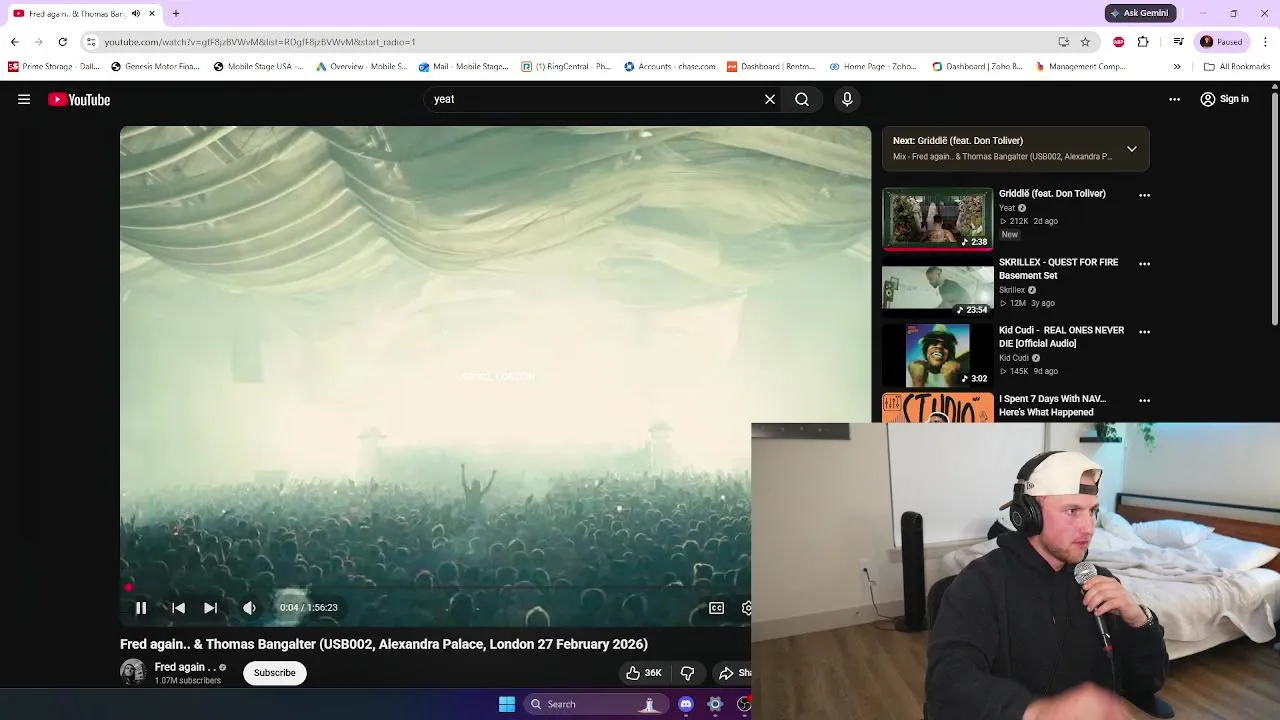Open Home Page - Zoho bookmark
The height and width of the screenshot is (720, 1280).
coord(873,67)
